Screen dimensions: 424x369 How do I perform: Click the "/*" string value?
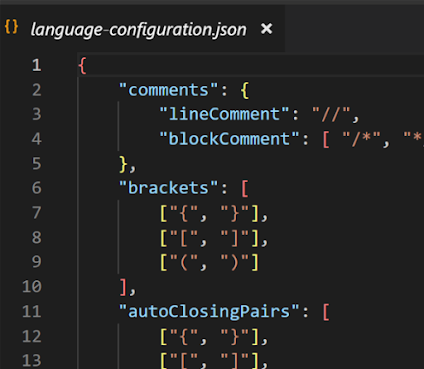(362, 139)
